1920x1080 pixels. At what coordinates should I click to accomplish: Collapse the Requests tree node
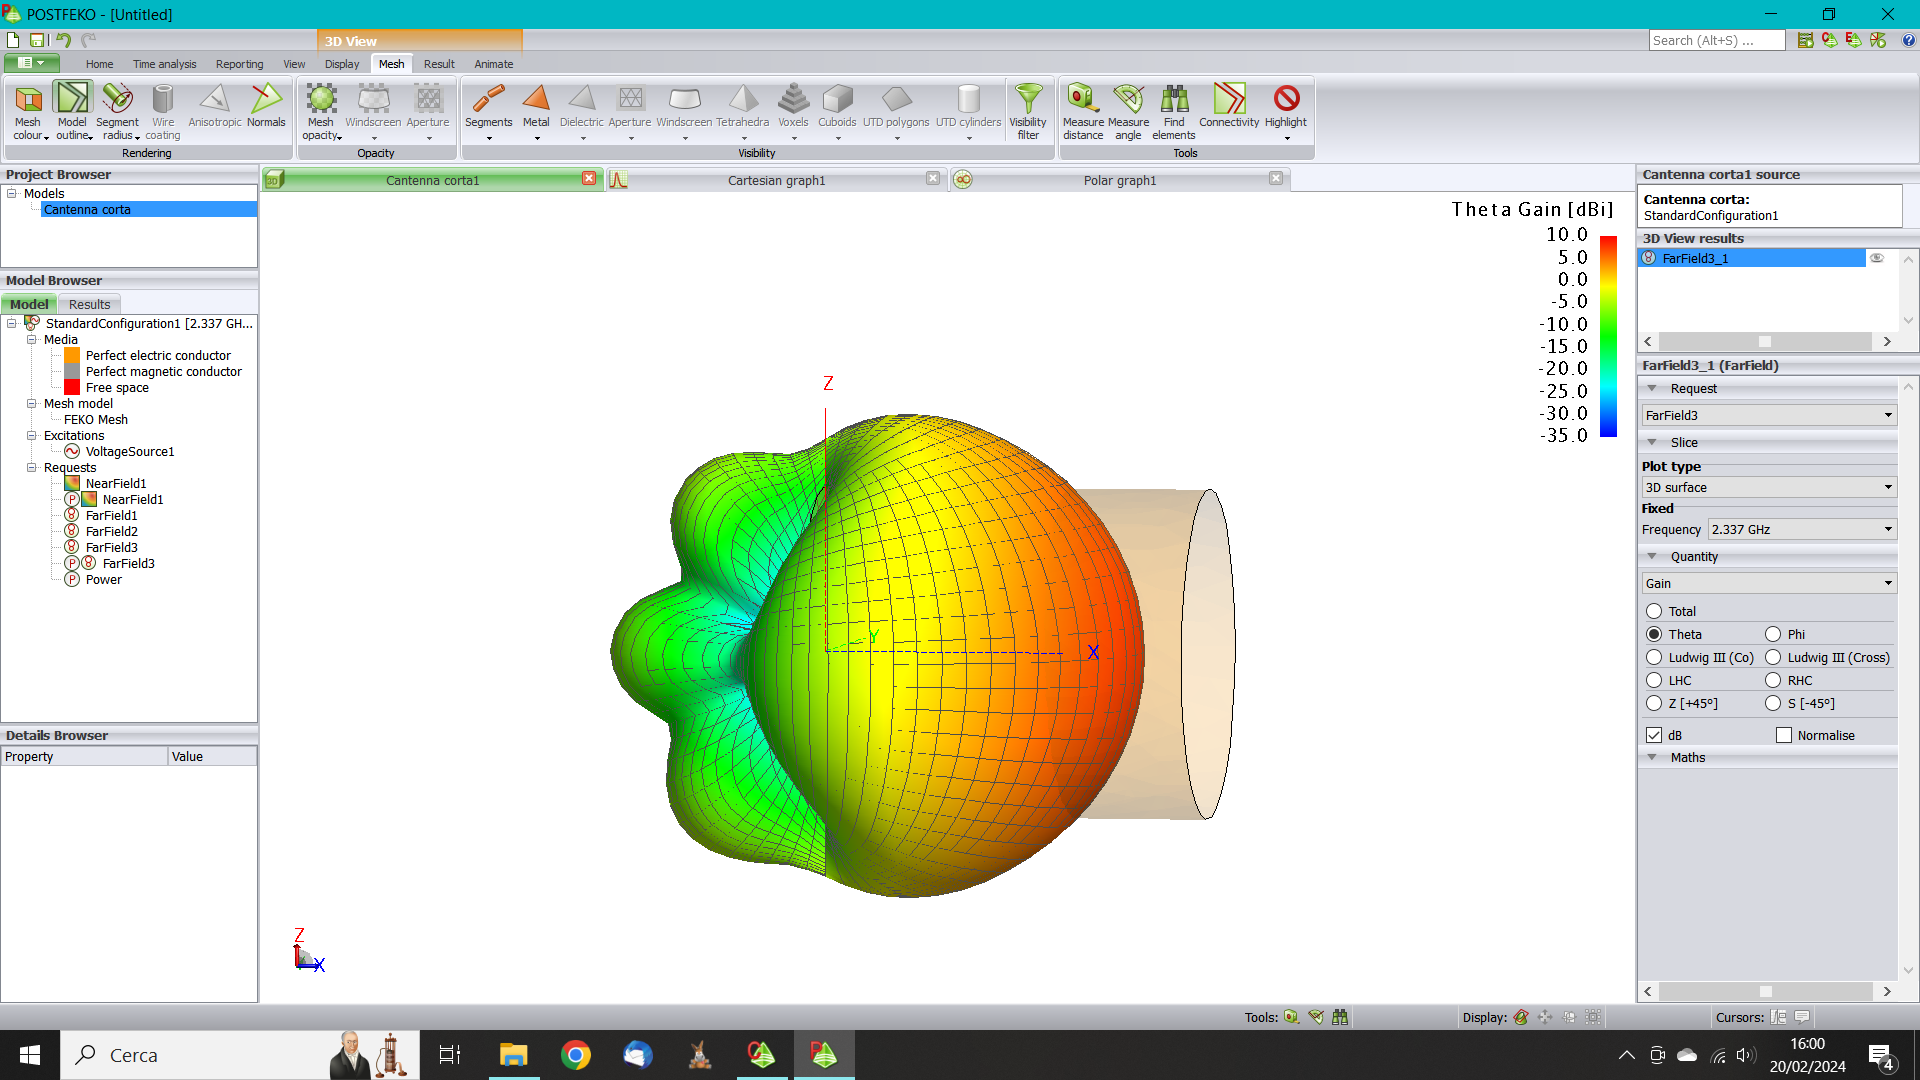pyautogui.click(x=32, y=468)
